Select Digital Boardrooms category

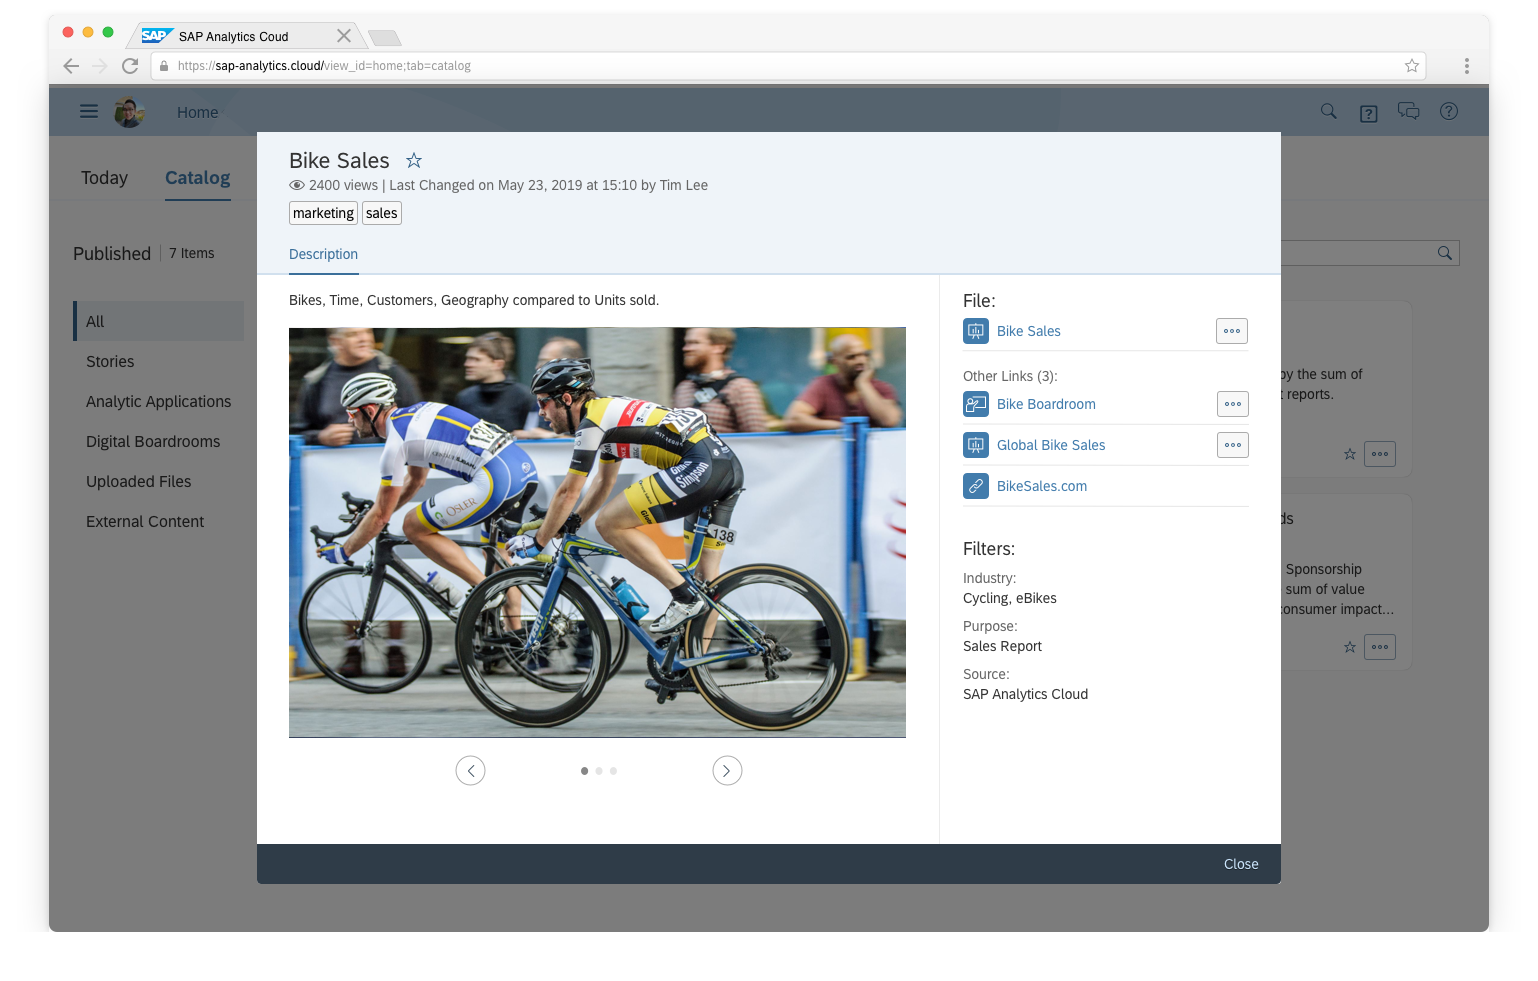pos(153,441)
